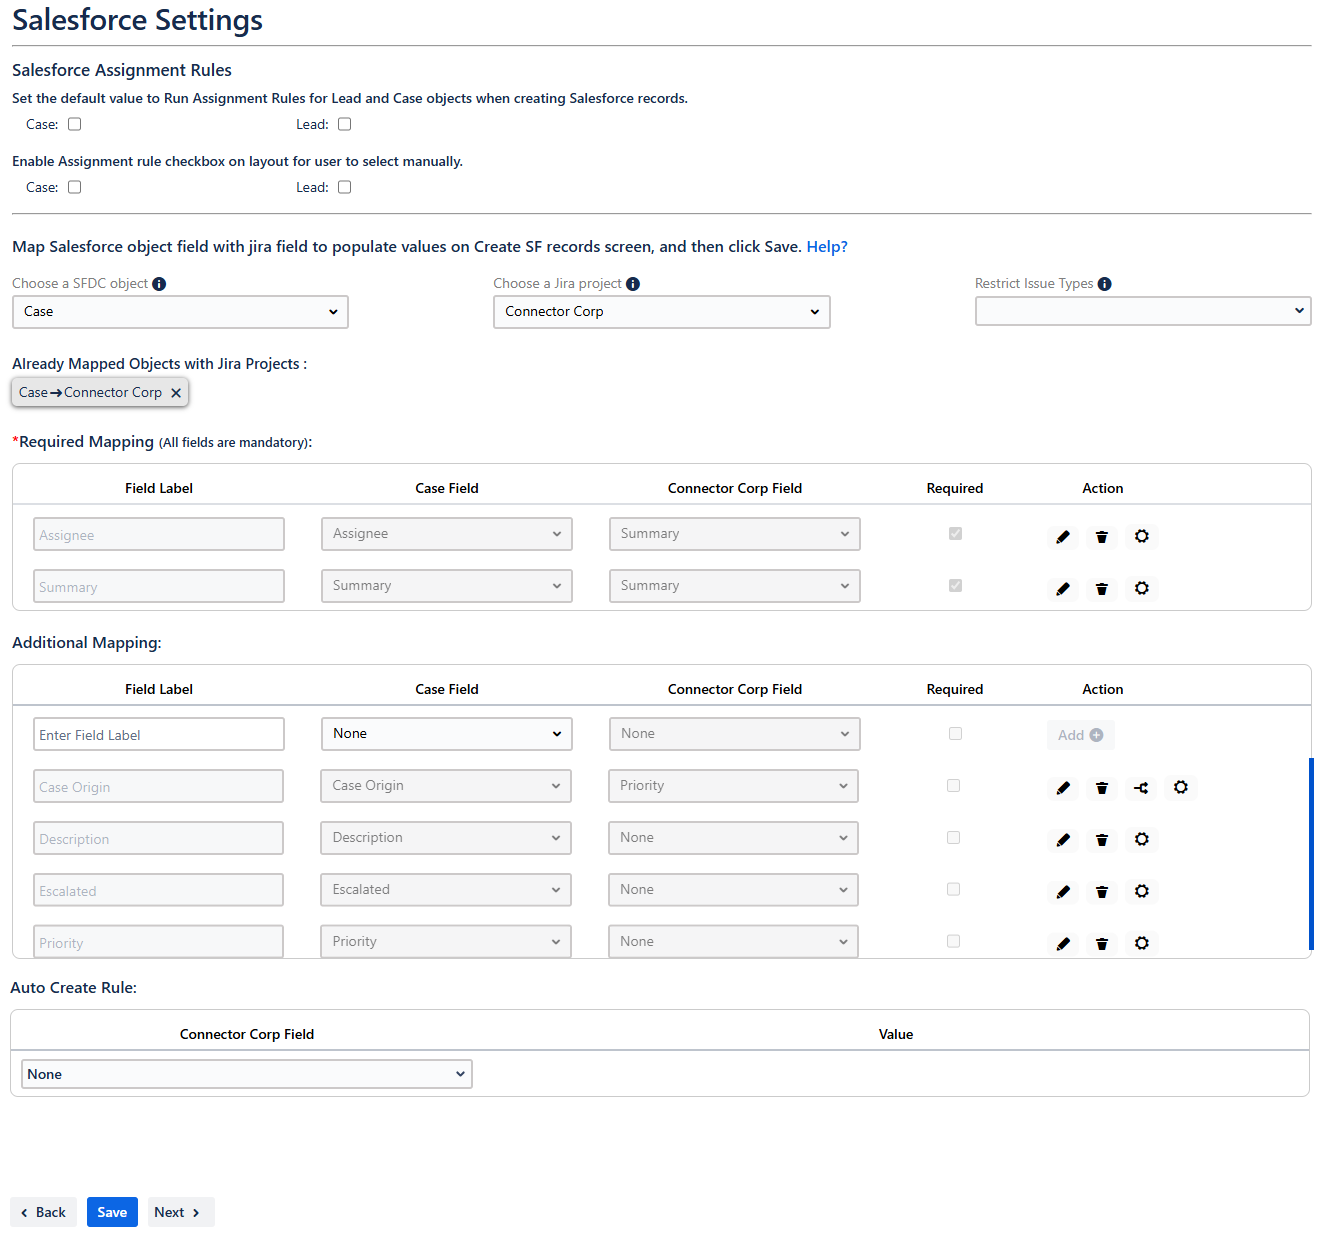Open settings gear for Escalated row
The image size is (1325, 1247).
(x=1142, y=892)
